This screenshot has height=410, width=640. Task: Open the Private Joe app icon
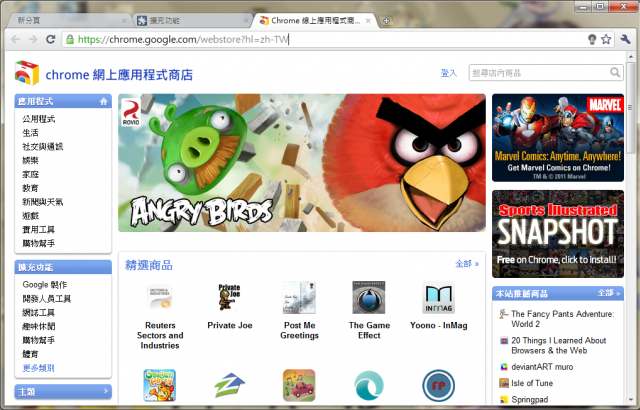click(x=229, y=297)
